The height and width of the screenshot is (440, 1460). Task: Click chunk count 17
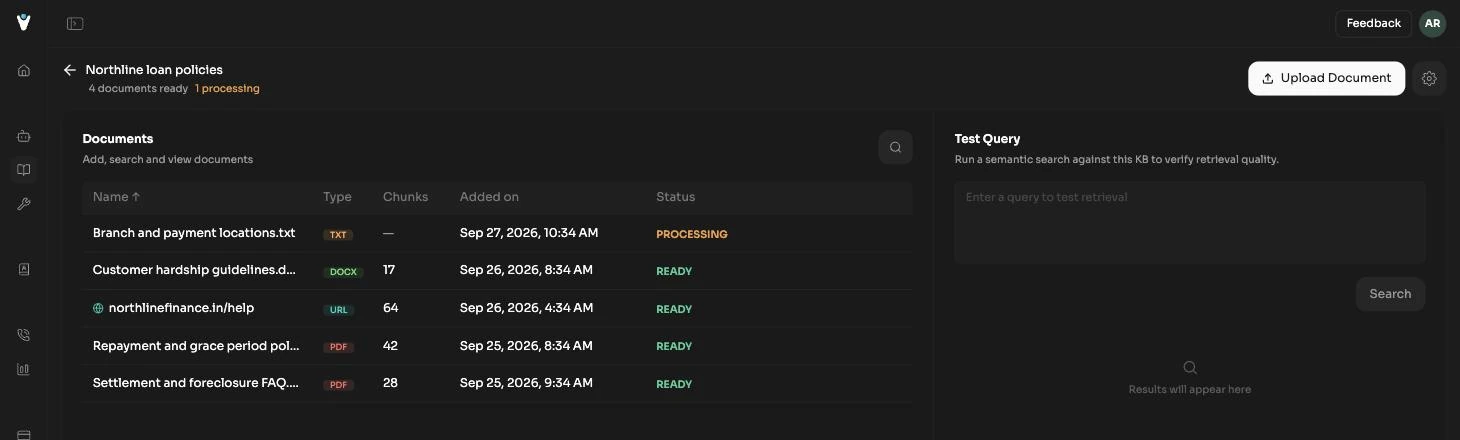click(x=389, y=270)
